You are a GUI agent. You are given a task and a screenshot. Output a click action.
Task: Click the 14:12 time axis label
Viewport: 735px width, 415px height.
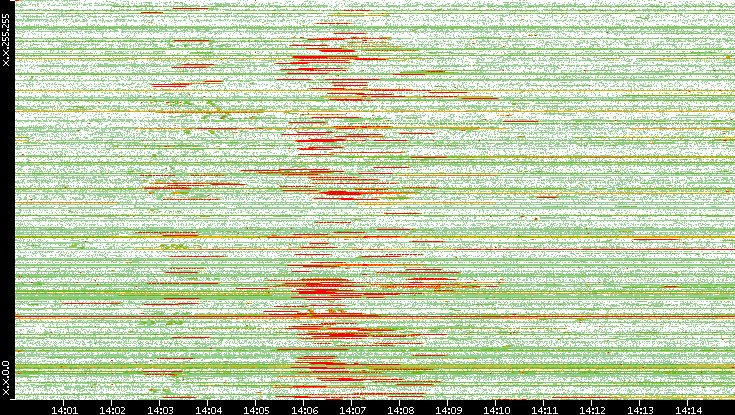[592, 410]
